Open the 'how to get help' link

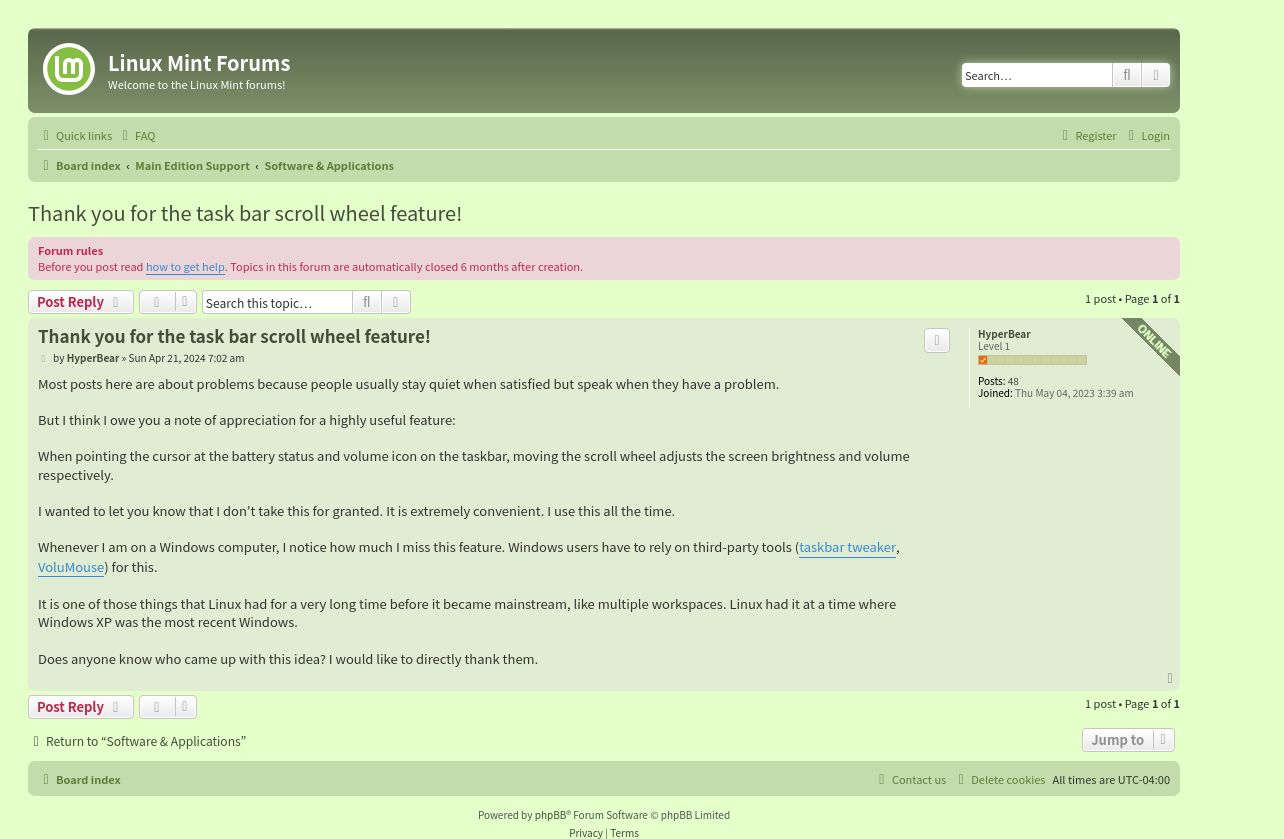[x=185, y=267]
